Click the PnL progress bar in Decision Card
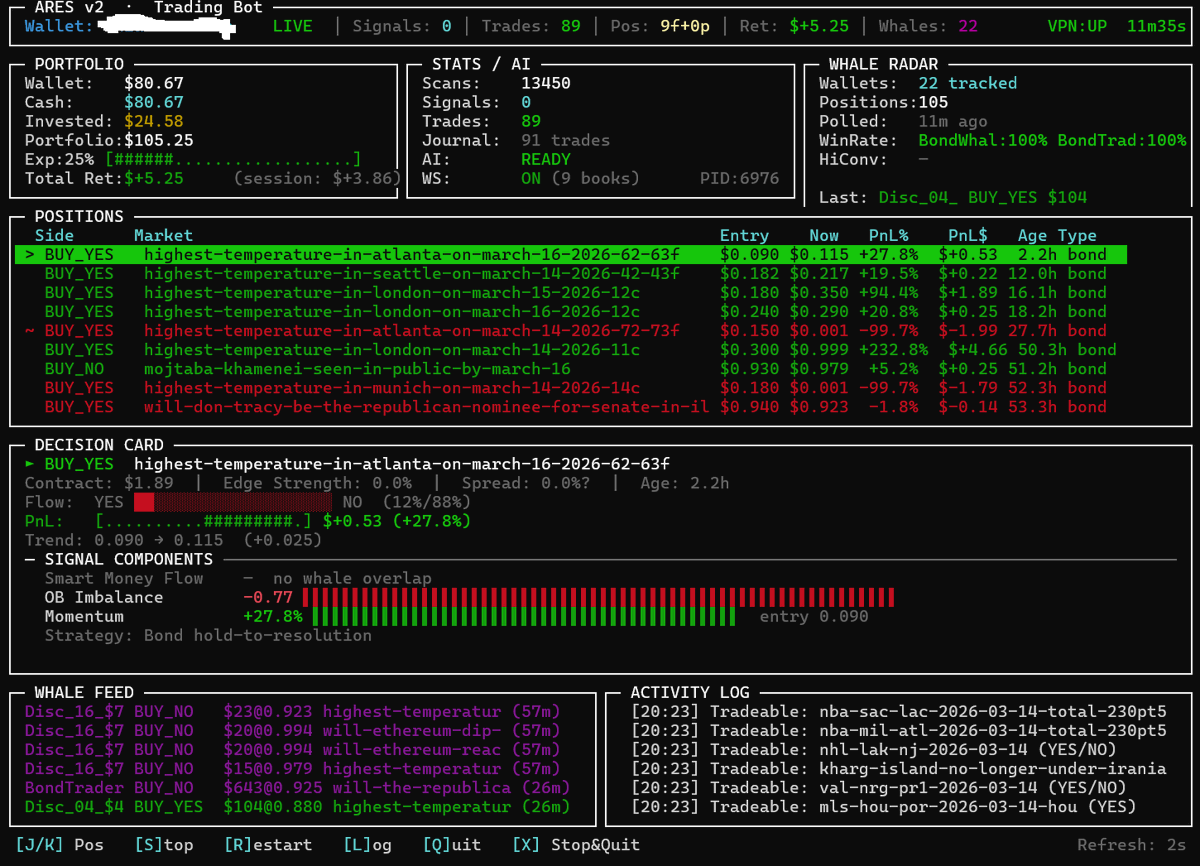The height and width of the screenshot is (866, 1200). point(203,521)
